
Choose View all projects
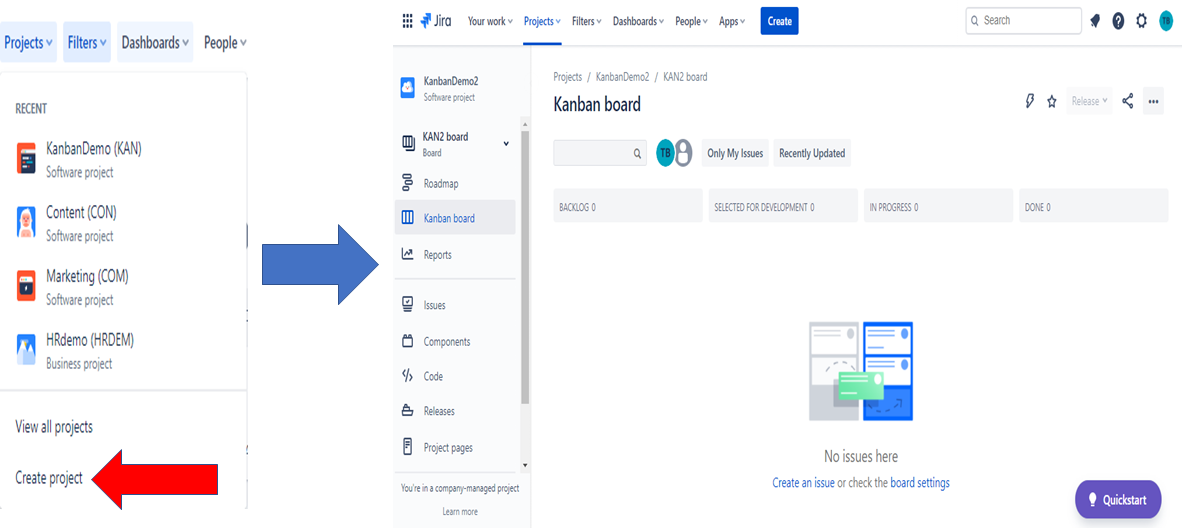[54, 427]
